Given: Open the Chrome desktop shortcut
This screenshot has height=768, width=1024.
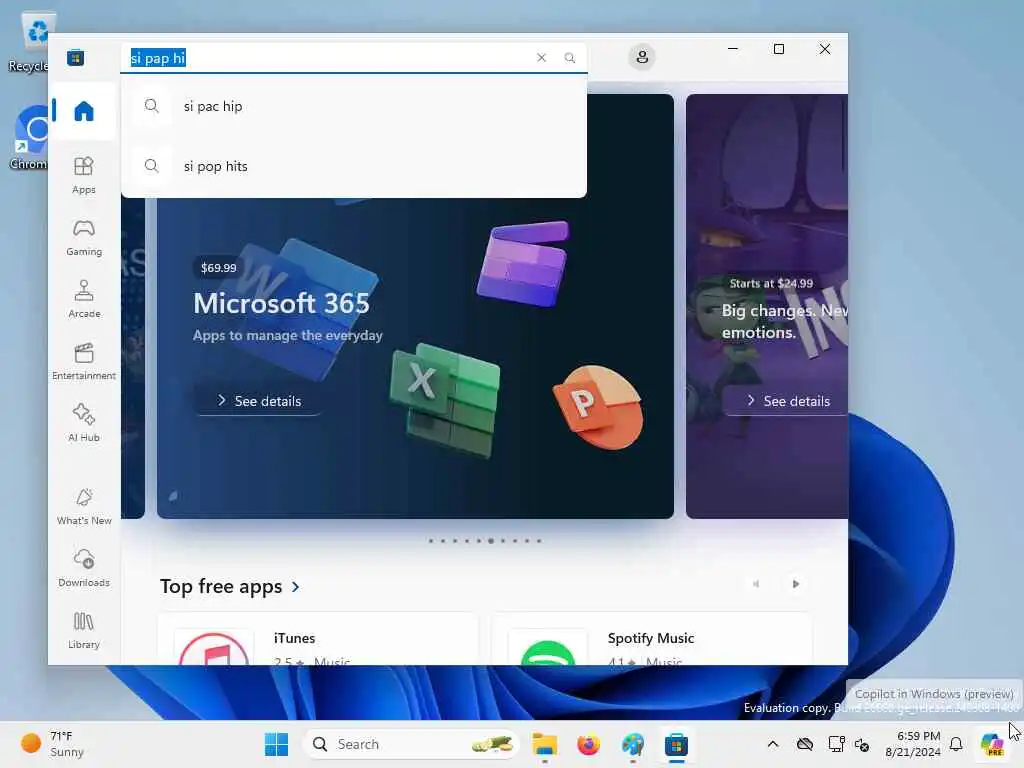Looking at the screenshot, I should tap(29, 138).
